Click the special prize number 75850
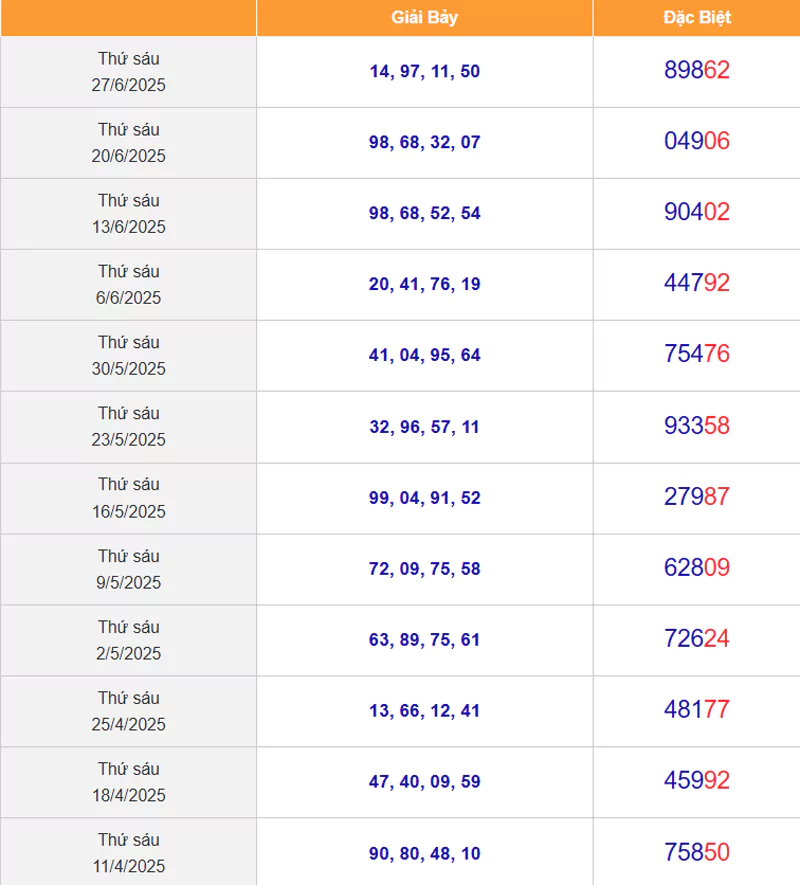Screen dimensions: 800x885 pyautogui.click(x=697, y=852)
